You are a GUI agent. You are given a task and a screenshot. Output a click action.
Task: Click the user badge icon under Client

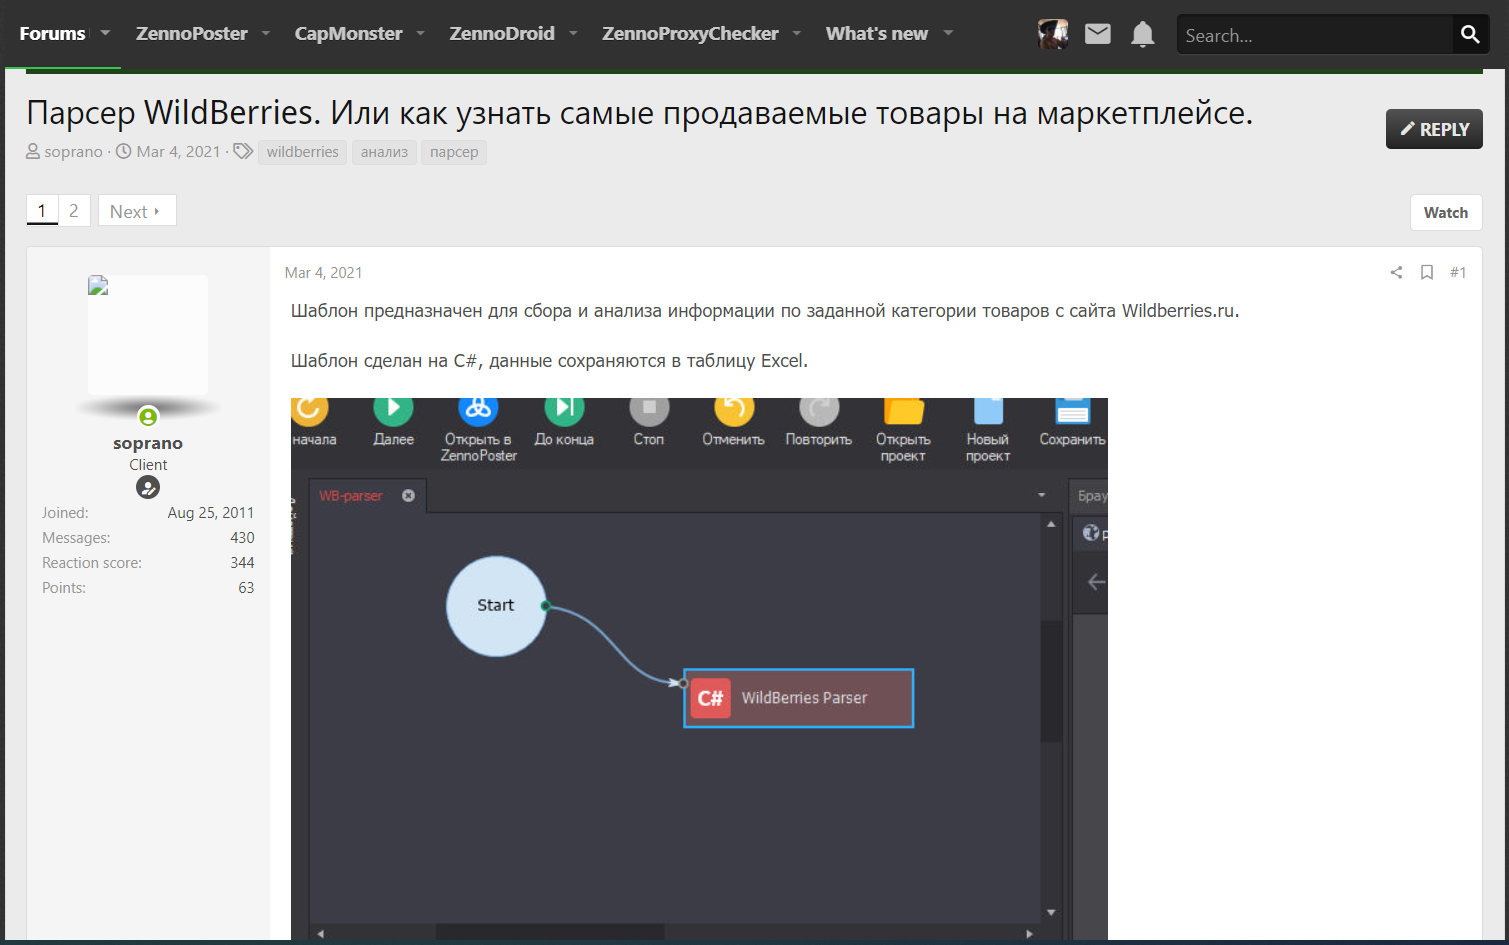click(x=148, y=487)
